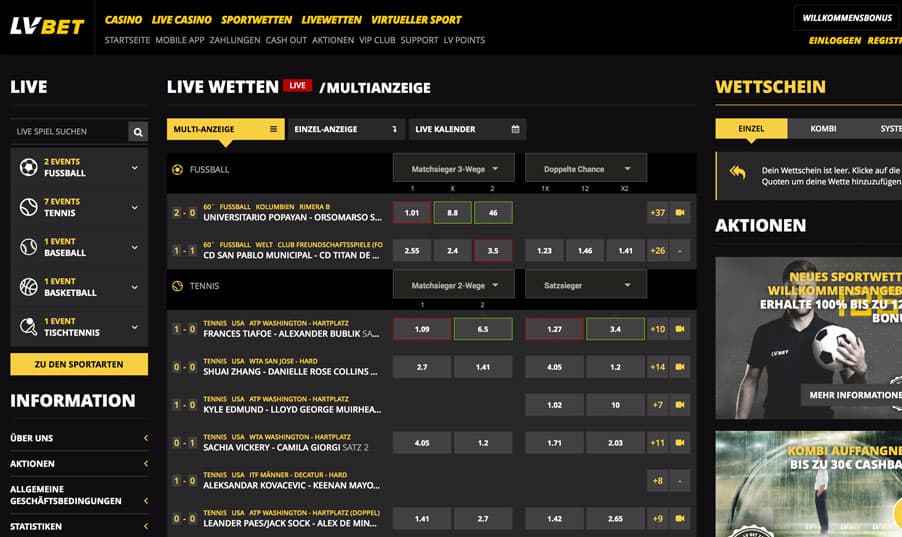
Task: Expand the Statistiken information section
Action: click(79, 526)
